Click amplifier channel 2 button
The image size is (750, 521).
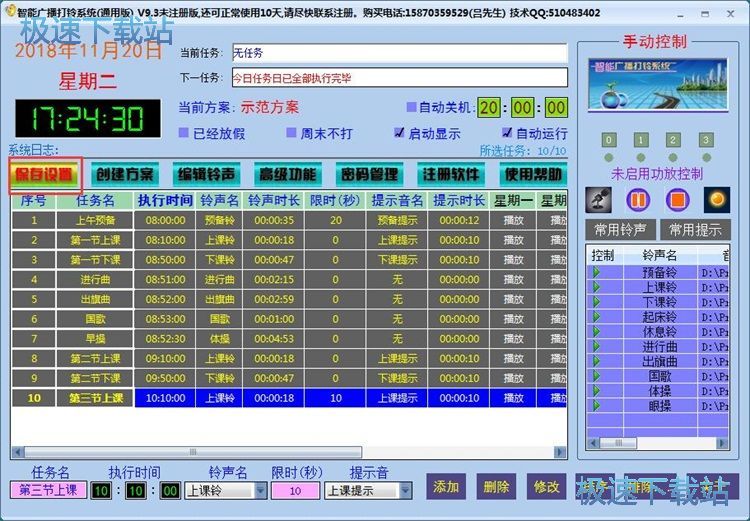click(673, 140)
